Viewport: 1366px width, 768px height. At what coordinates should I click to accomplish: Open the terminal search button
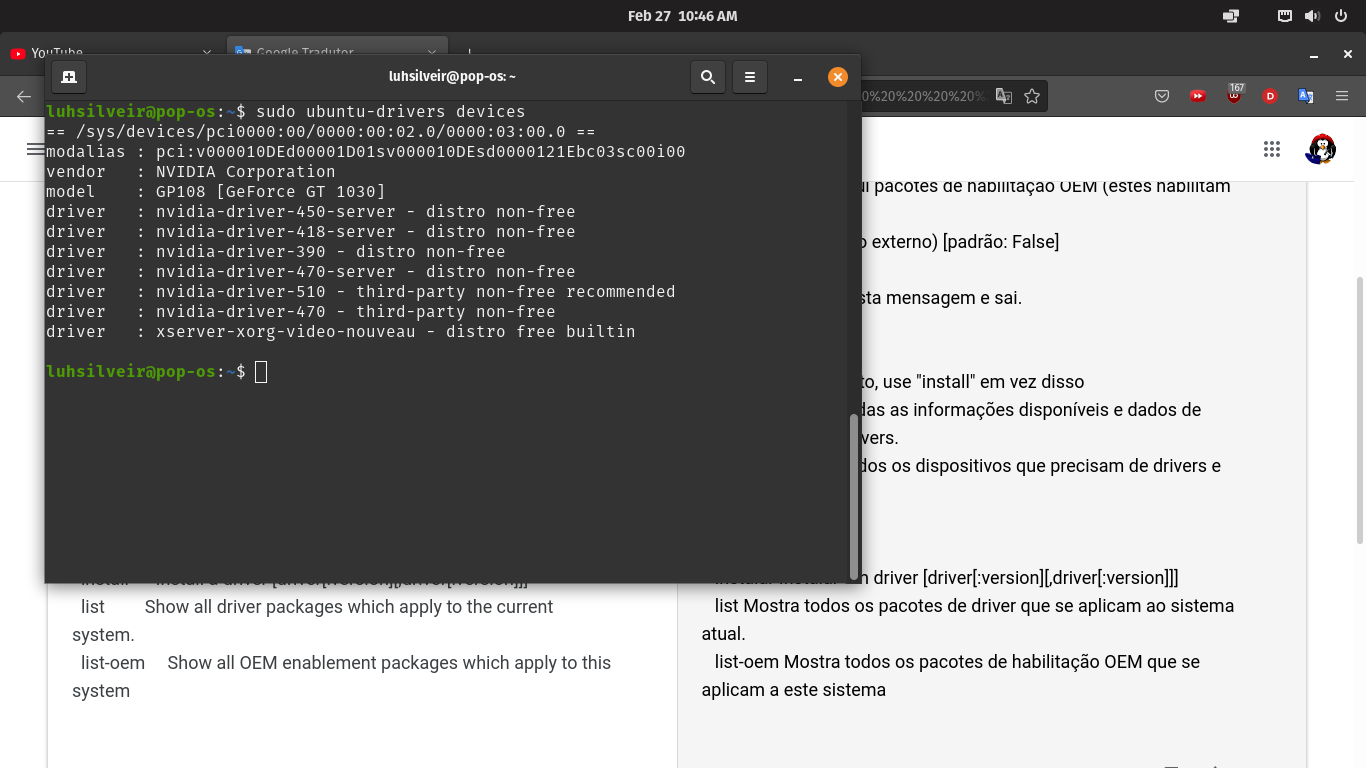coord(708,77)
